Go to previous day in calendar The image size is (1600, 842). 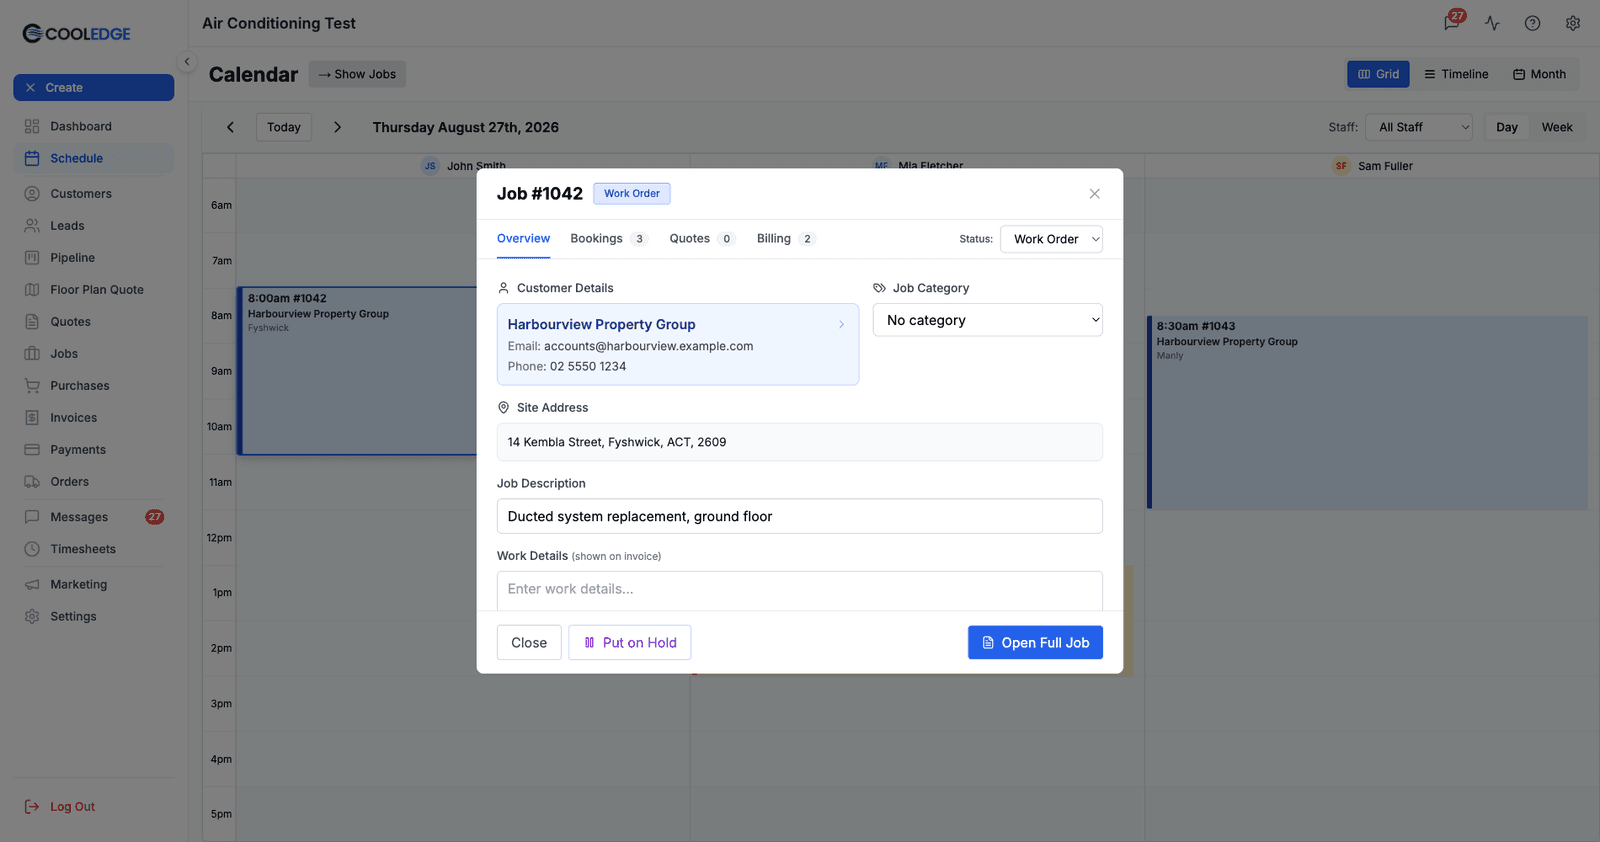click(x=230, y=127)
